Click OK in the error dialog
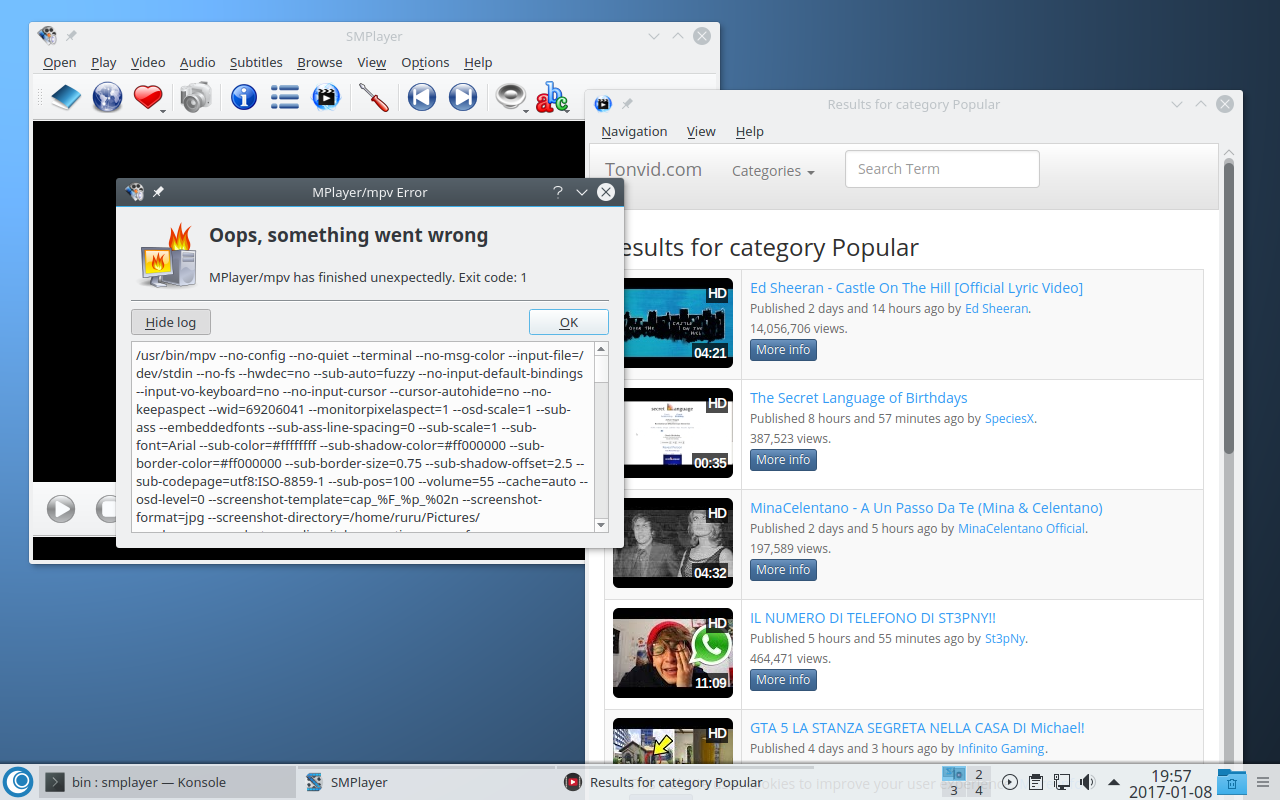The width and height of the screenshot is (1280, 800). coord(569,322)
